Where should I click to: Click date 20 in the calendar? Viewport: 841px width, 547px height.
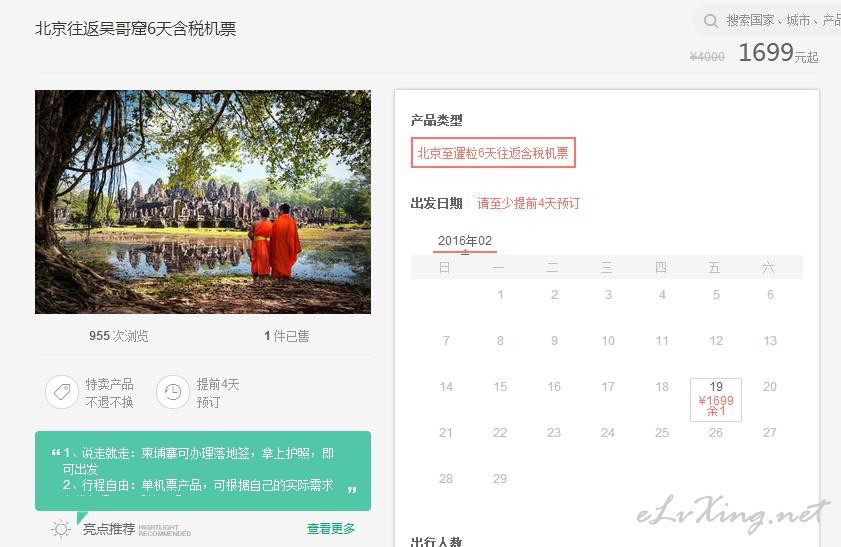tap(770, 387)
